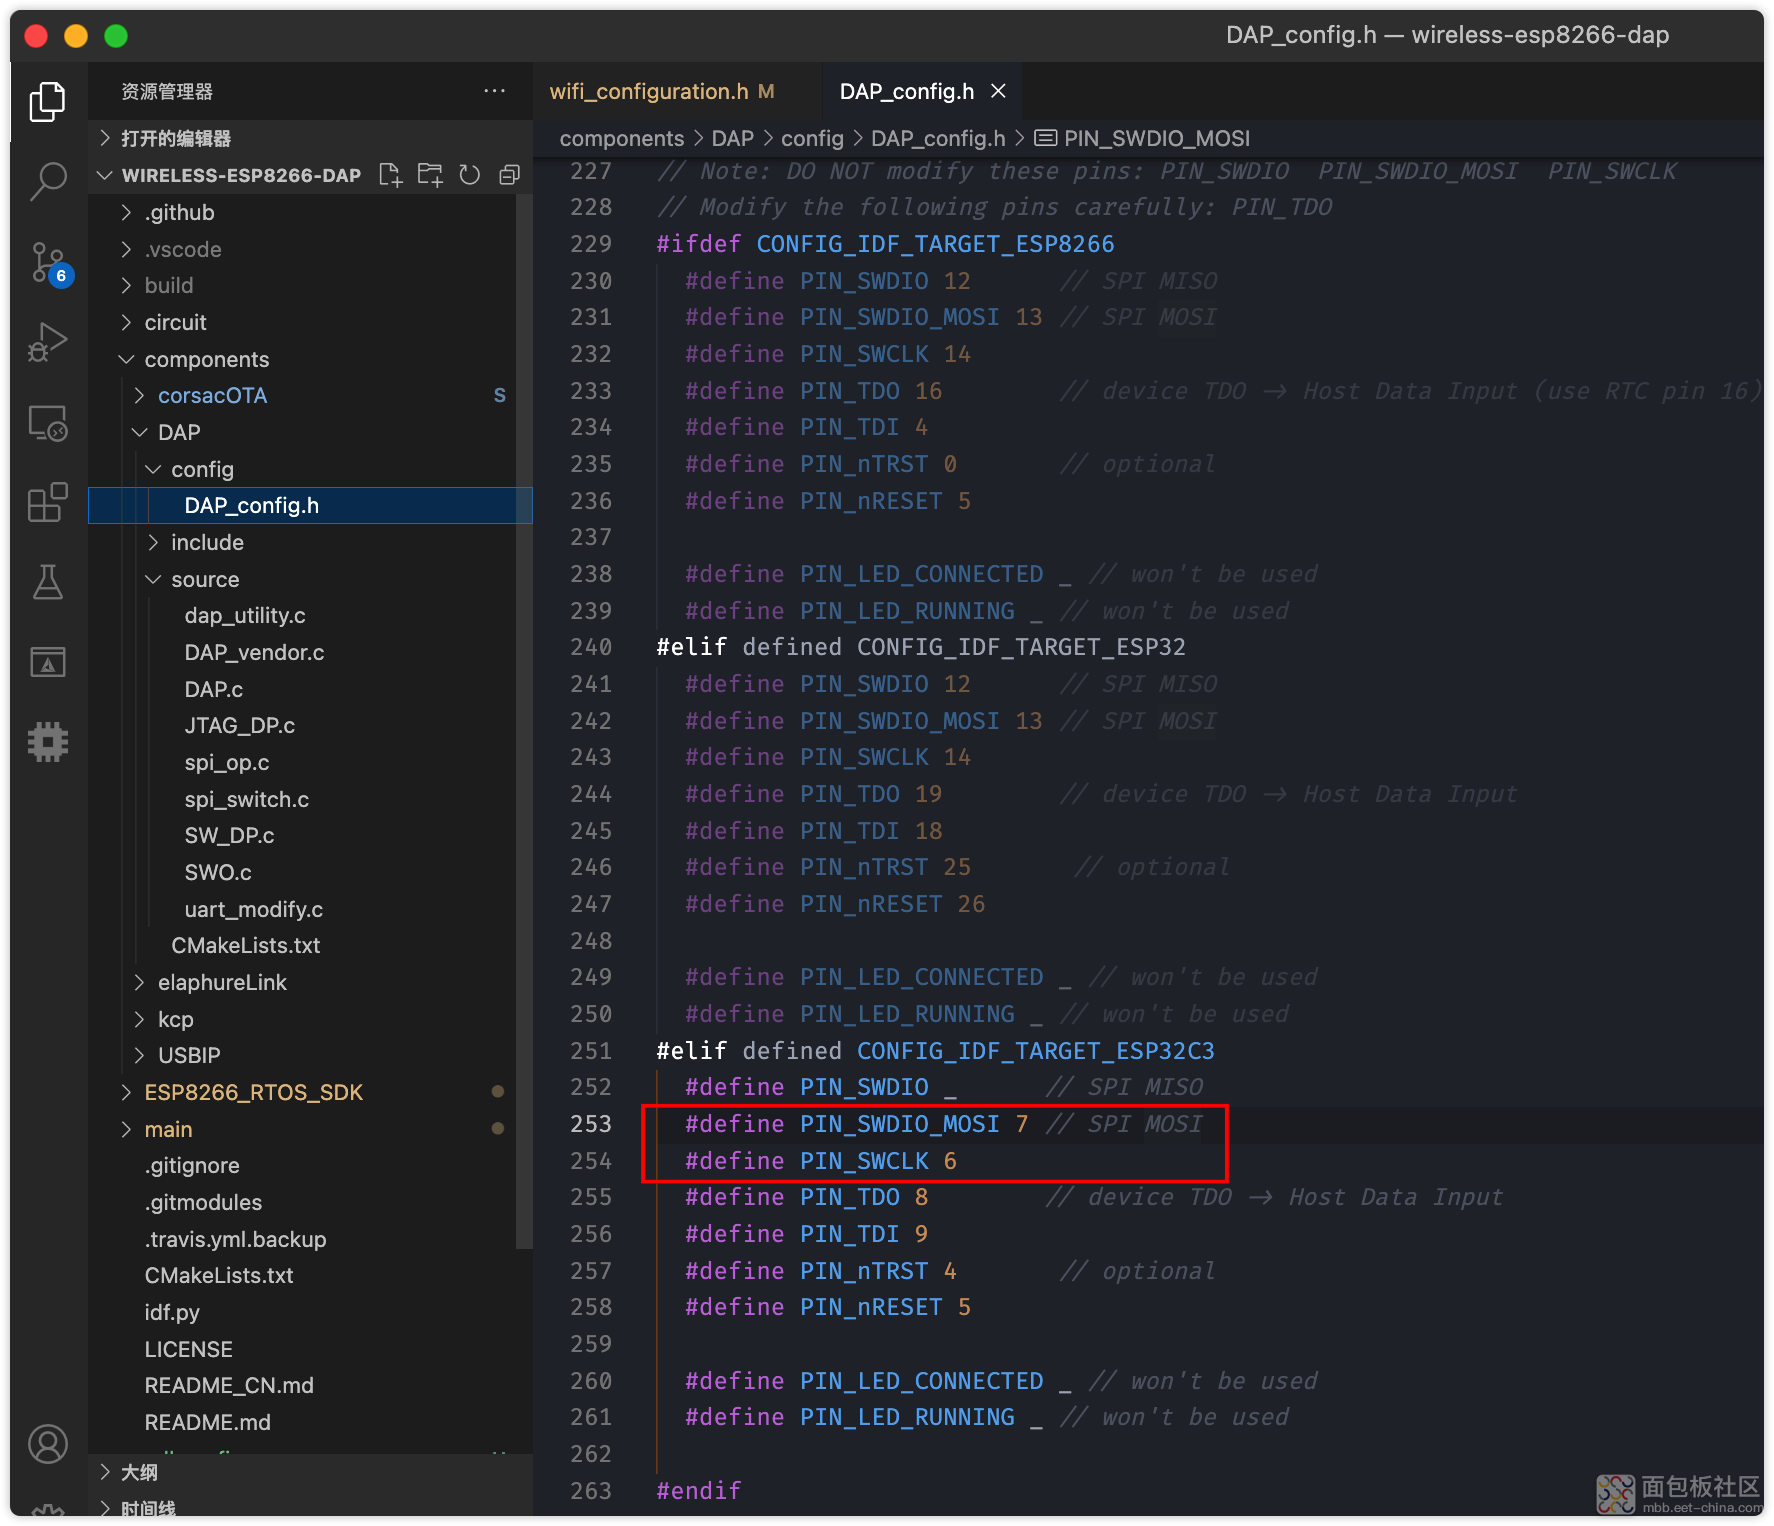
Task: Switch to wifi_configuration.h tab
Action: pos(662,91)
